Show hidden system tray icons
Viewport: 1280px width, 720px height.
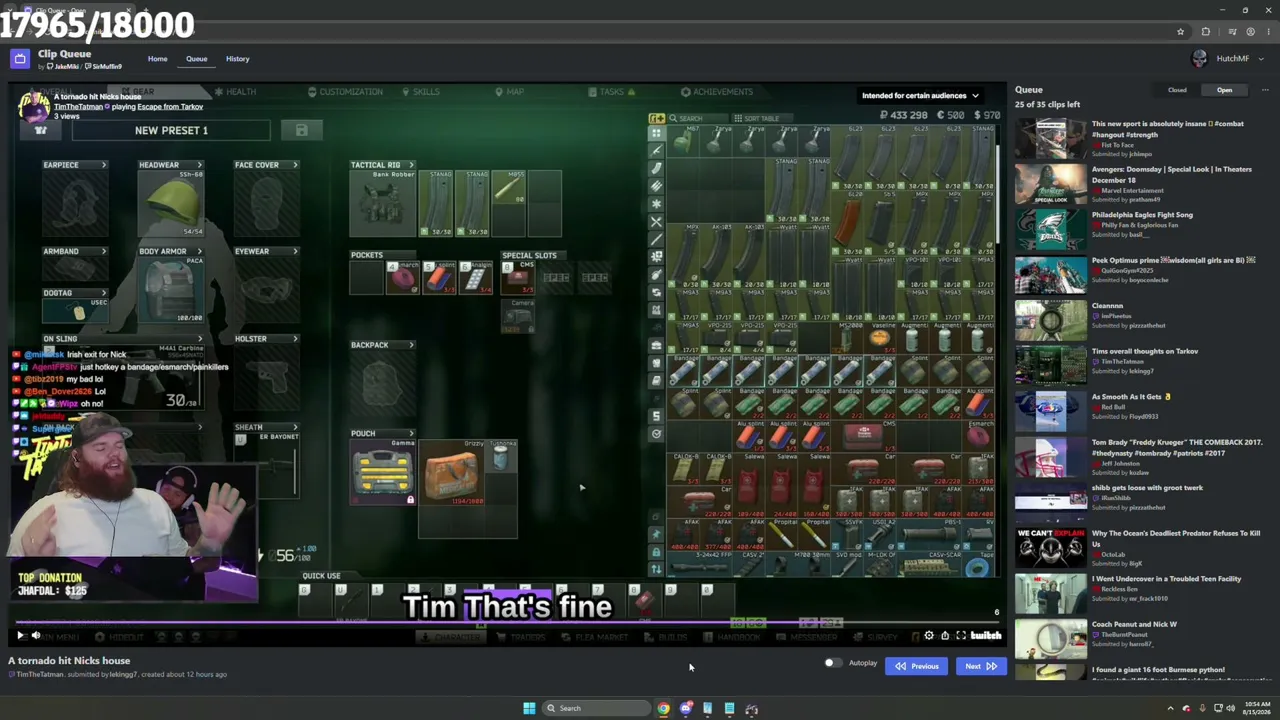[x=1170, y=708]
